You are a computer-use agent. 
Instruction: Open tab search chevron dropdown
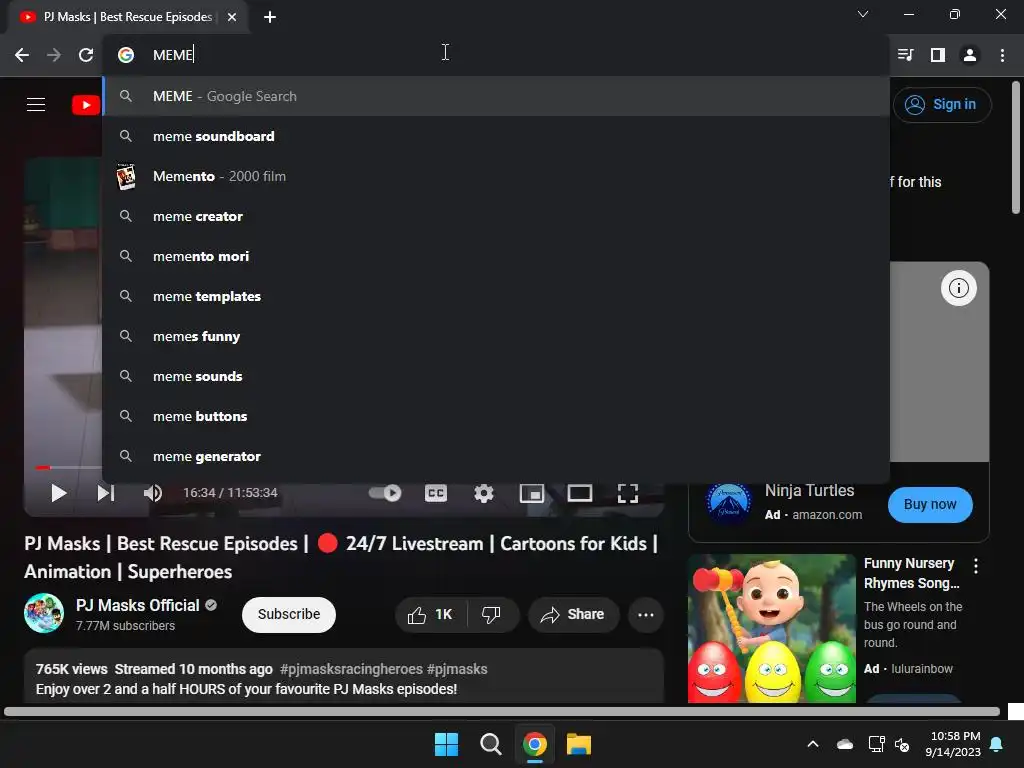[863, 14]
